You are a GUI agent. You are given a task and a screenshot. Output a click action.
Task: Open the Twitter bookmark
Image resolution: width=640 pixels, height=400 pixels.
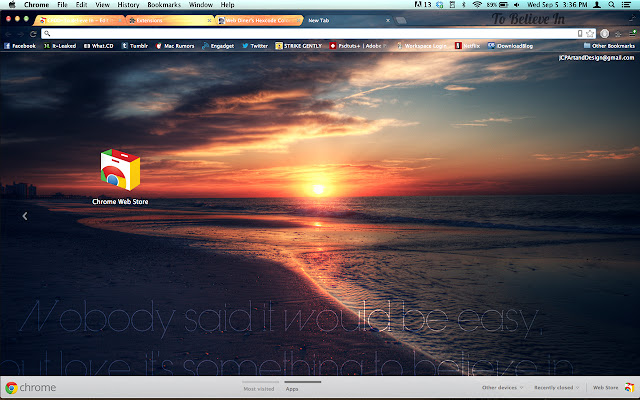tap(255, 46)
